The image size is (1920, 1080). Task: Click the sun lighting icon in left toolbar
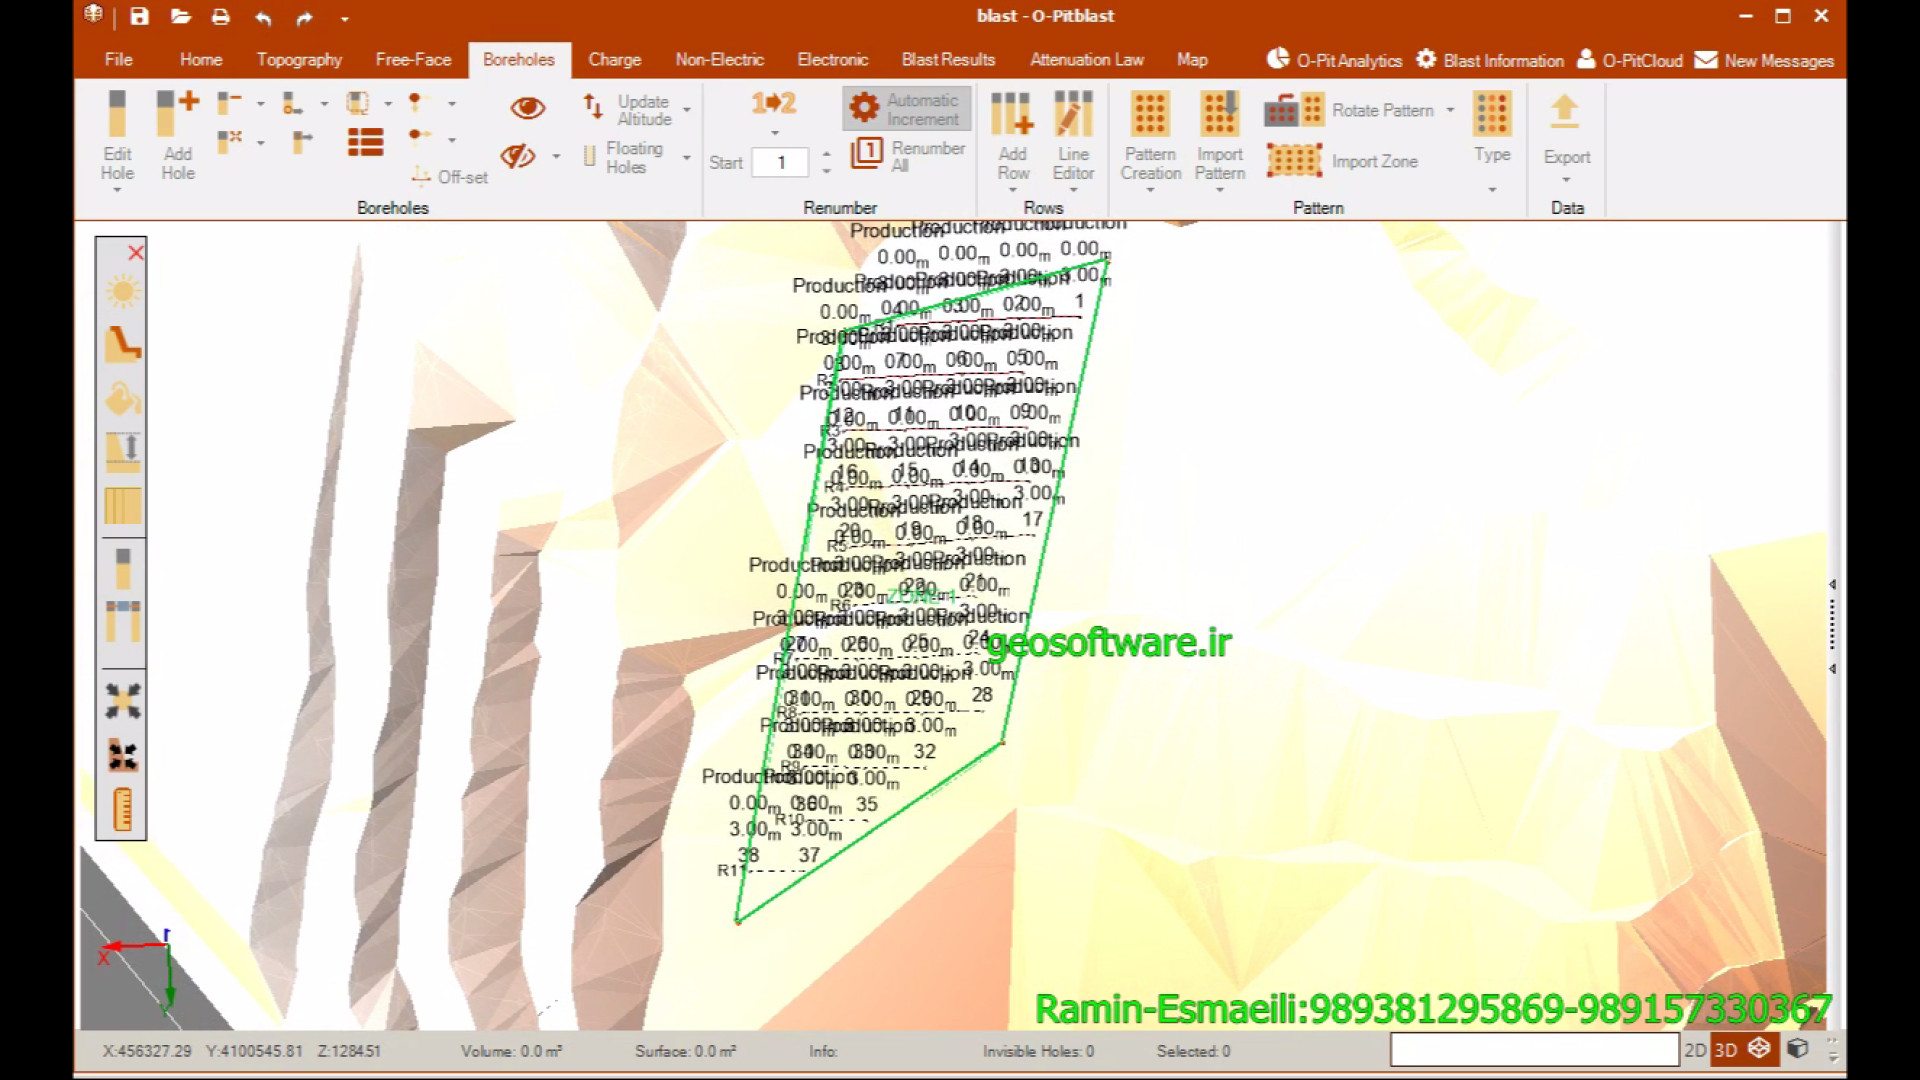coord(123,292)
